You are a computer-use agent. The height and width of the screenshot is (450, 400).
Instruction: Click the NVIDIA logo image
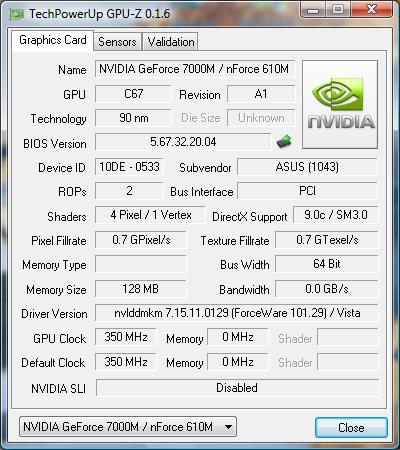pos(340,104)
